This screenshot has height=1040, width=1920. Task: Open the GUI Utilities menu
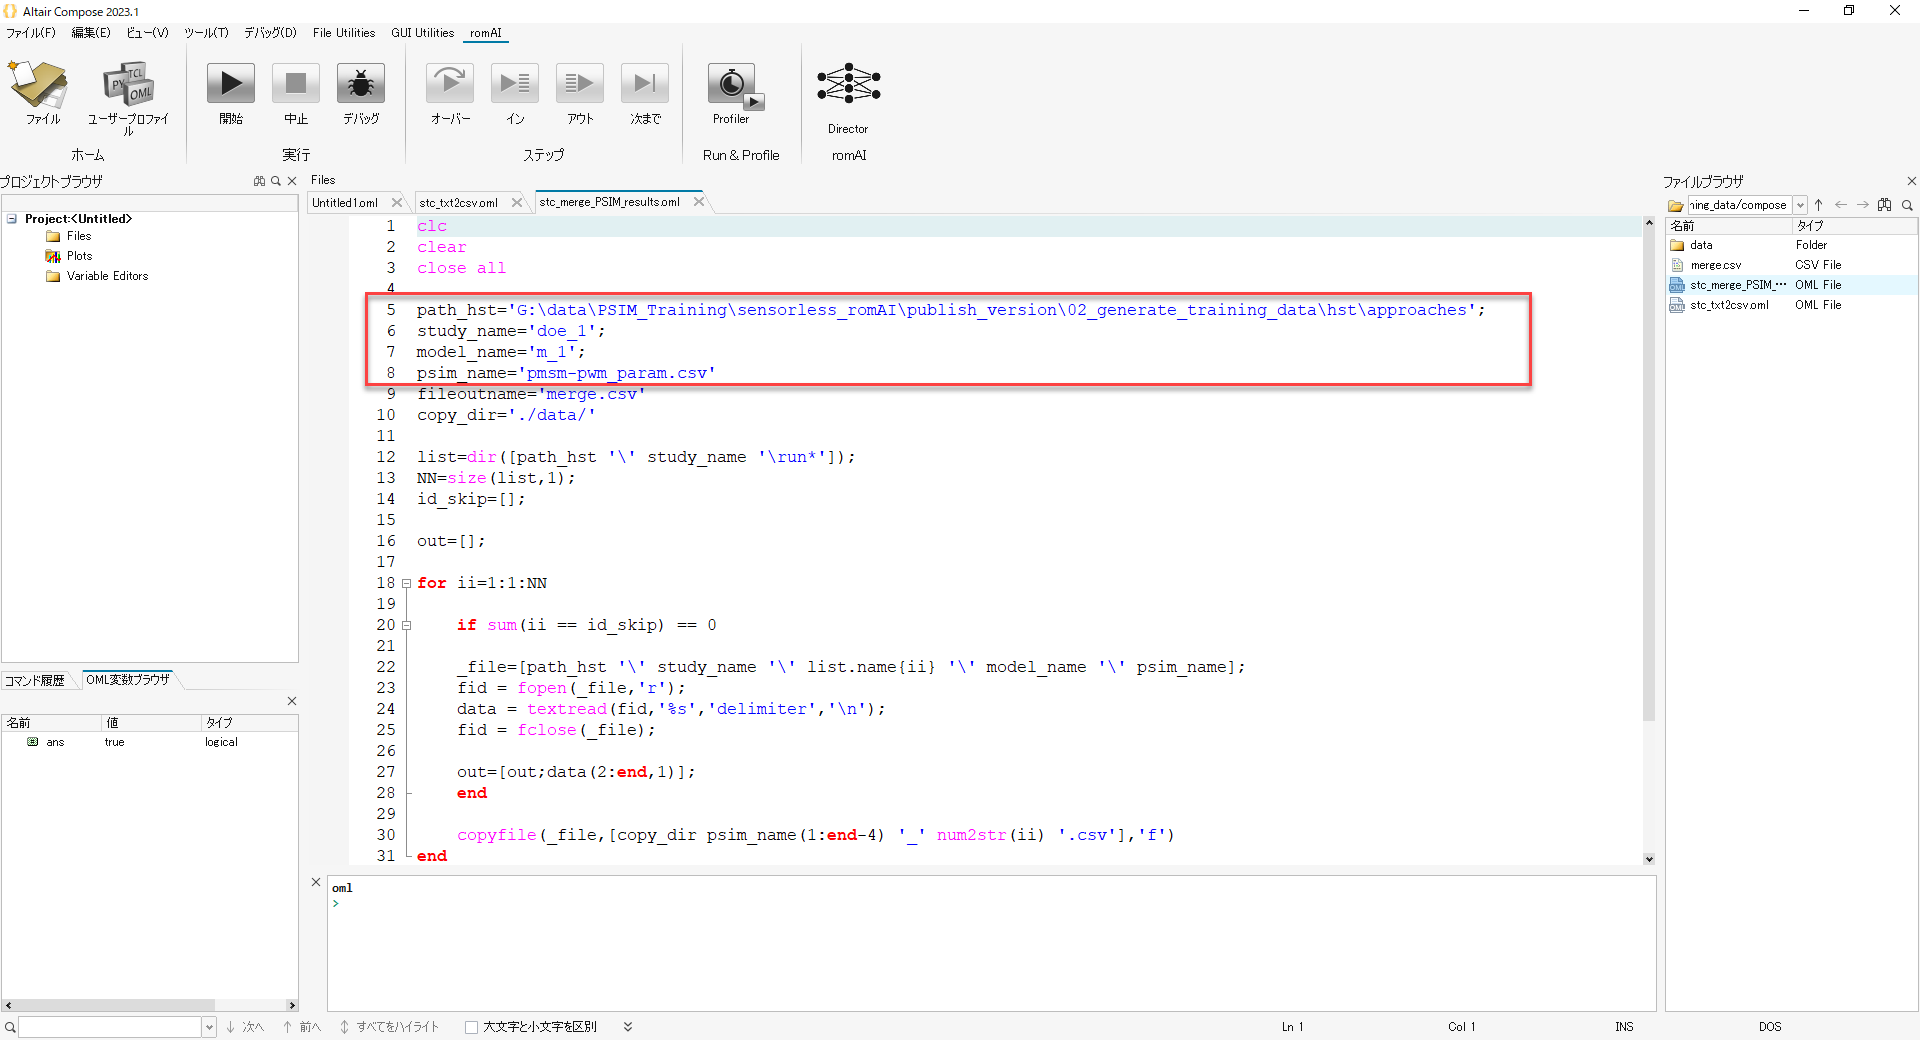pos(422,33)
